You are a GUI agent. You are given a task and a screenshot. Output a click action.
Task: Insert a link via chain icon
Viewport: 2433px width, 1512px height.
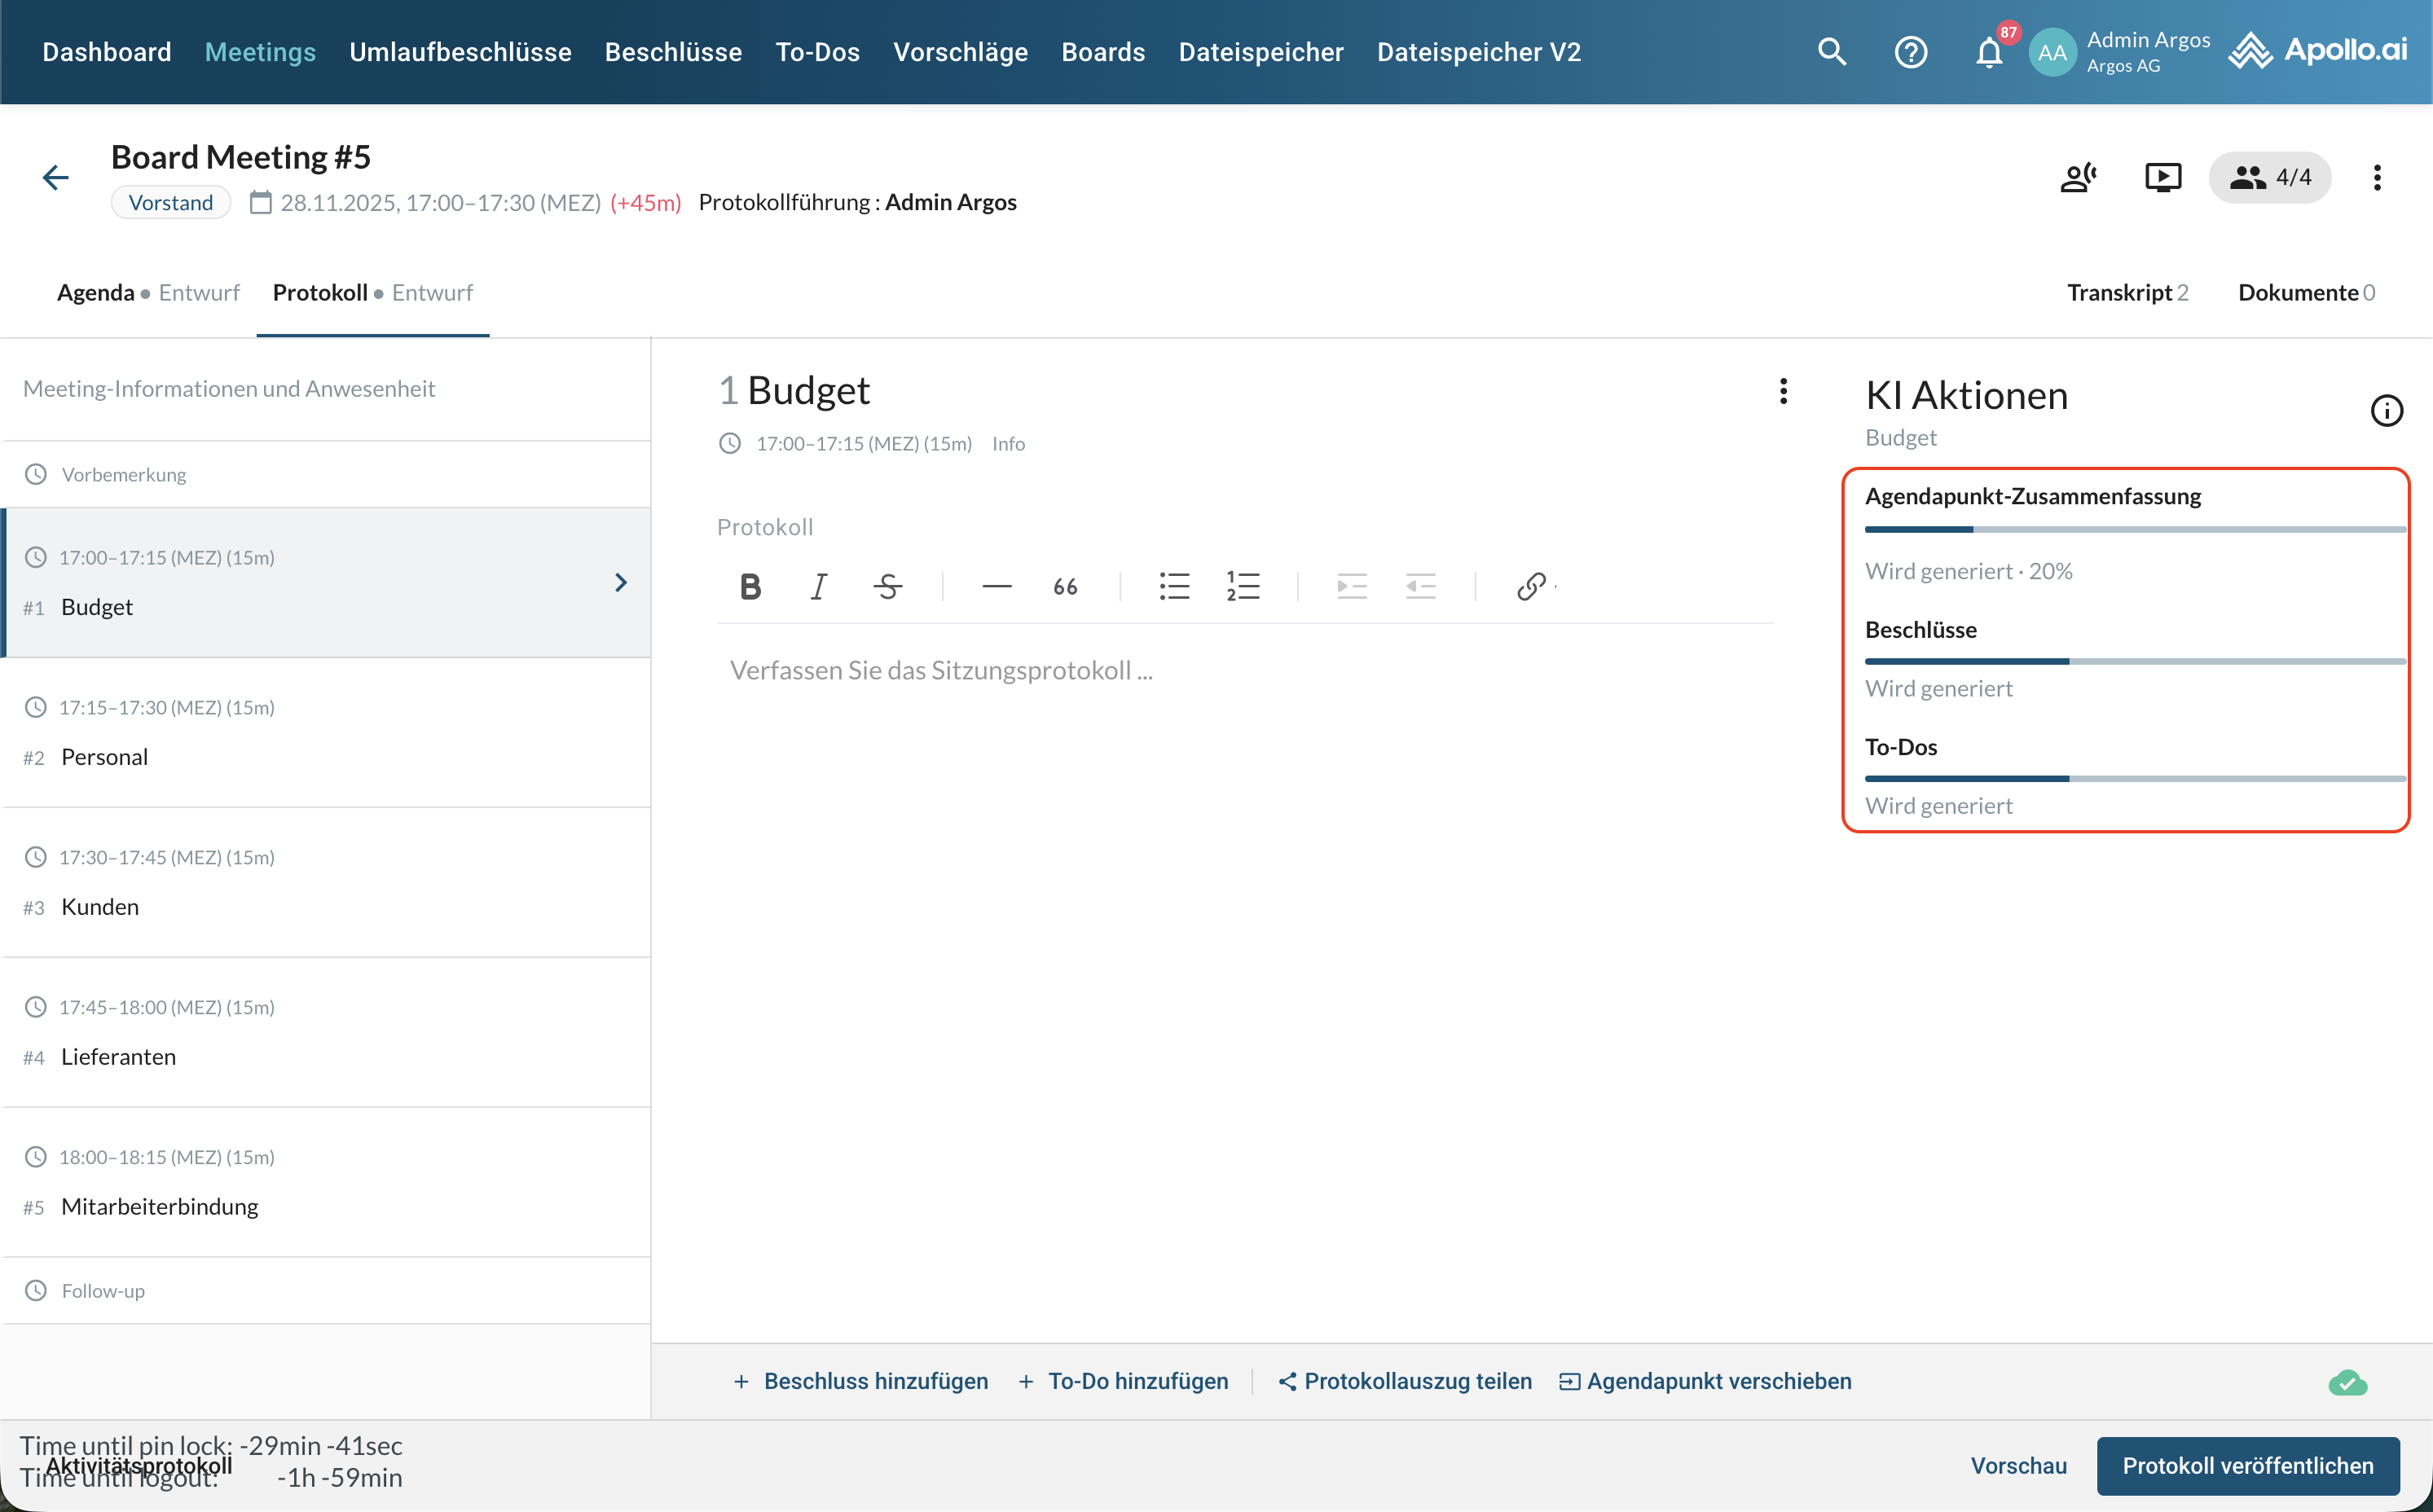[1531, 587]
